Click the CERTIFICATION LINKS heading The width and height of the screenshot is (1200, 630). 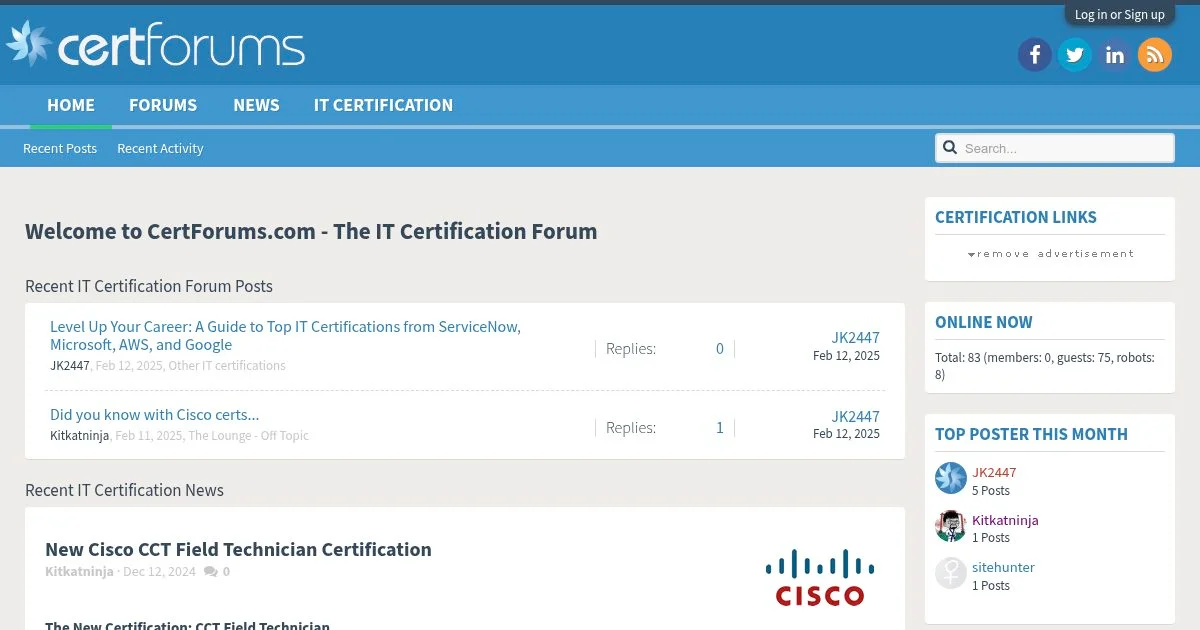(x=1015, y=217)
